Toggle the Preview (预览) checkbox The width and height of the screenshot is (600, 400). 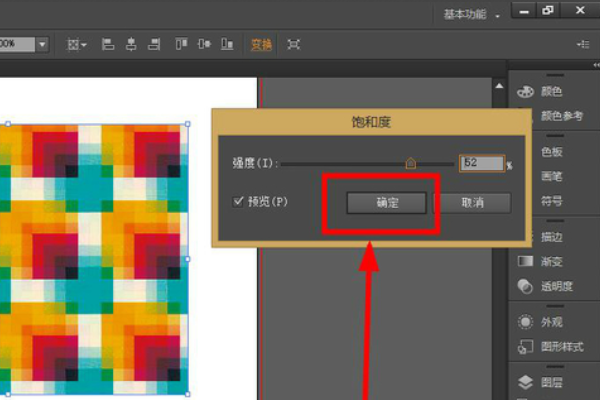[238, 202]
